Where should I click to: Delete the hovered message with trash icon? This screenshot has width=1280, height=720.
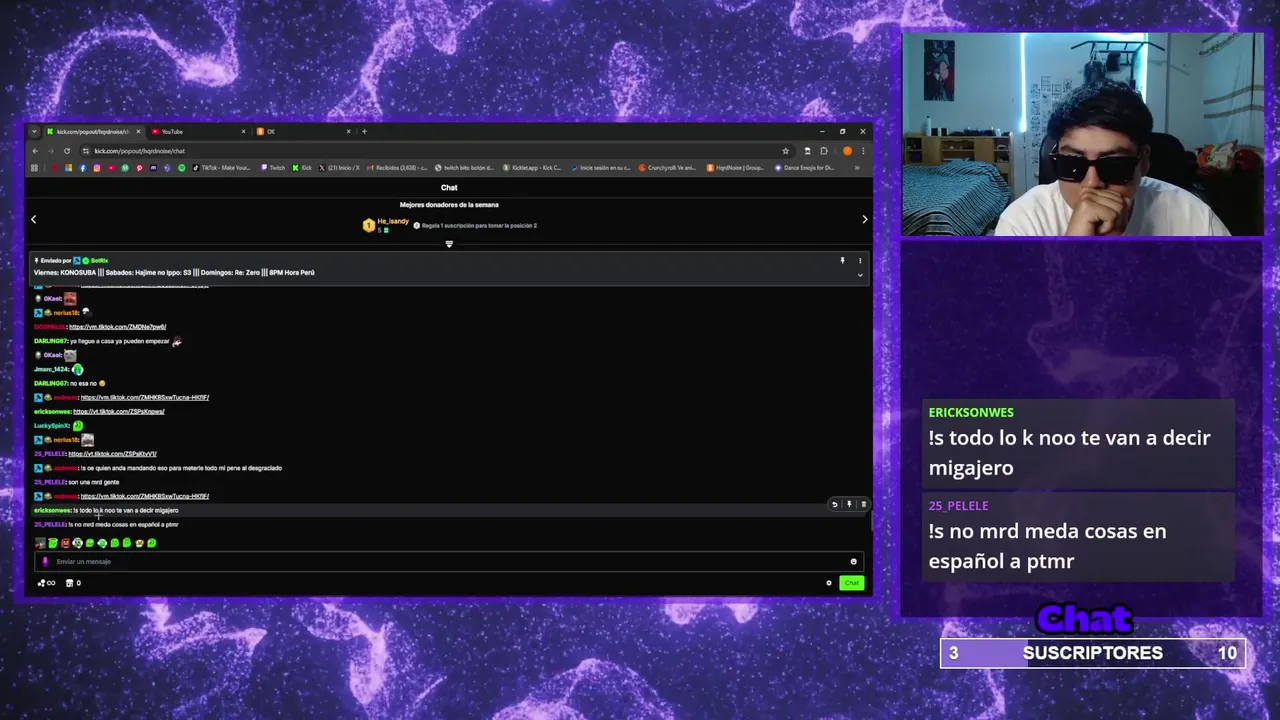[x=863, y=504]
